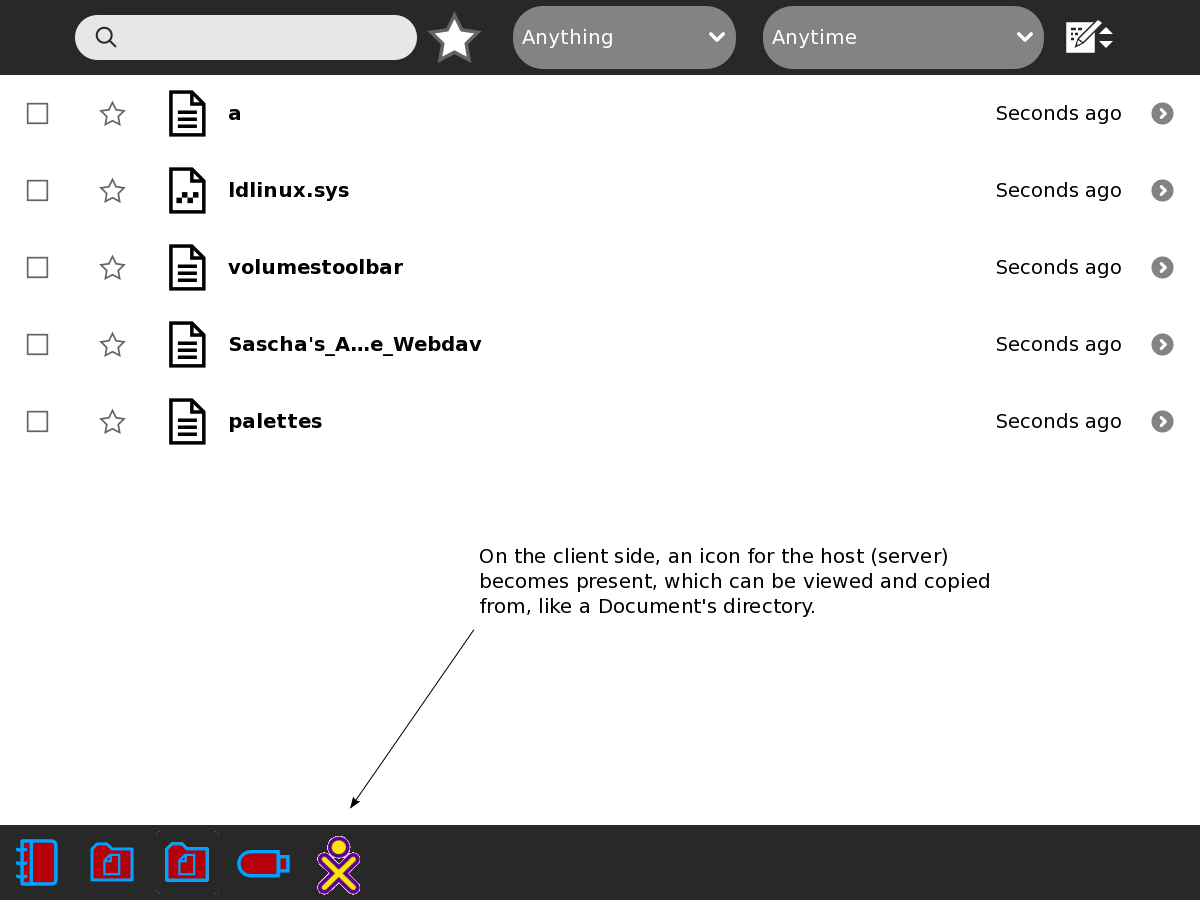Expand the Anything type filter dropdown

tap(624, 38)
